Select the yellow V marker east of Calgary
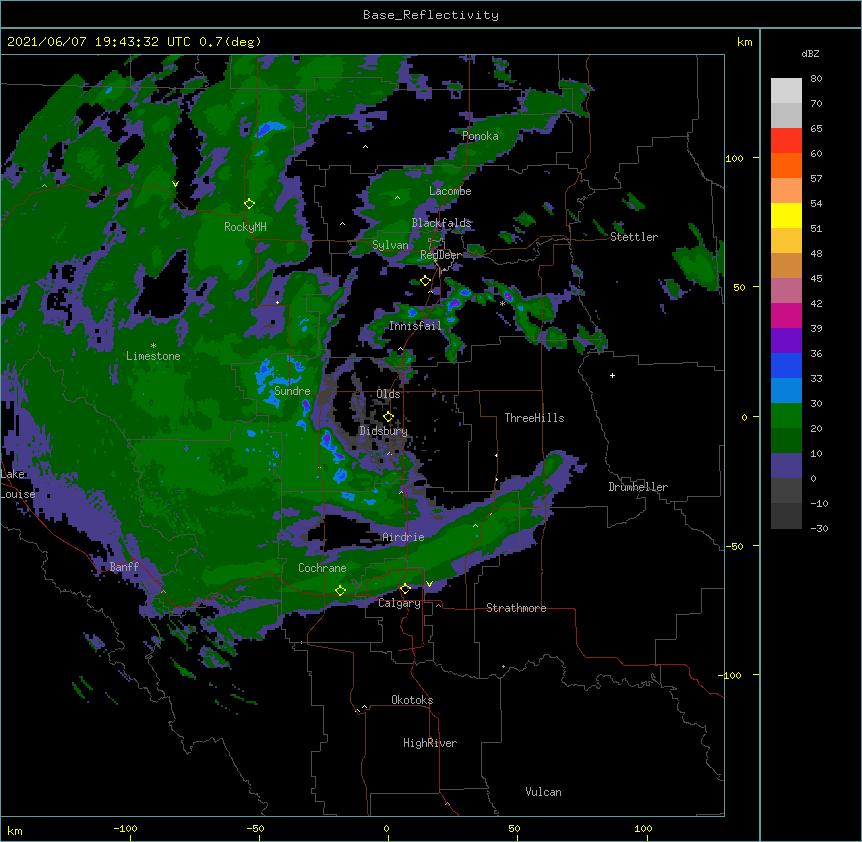Screen dimensions: 862x842 [x=429, y=584]
